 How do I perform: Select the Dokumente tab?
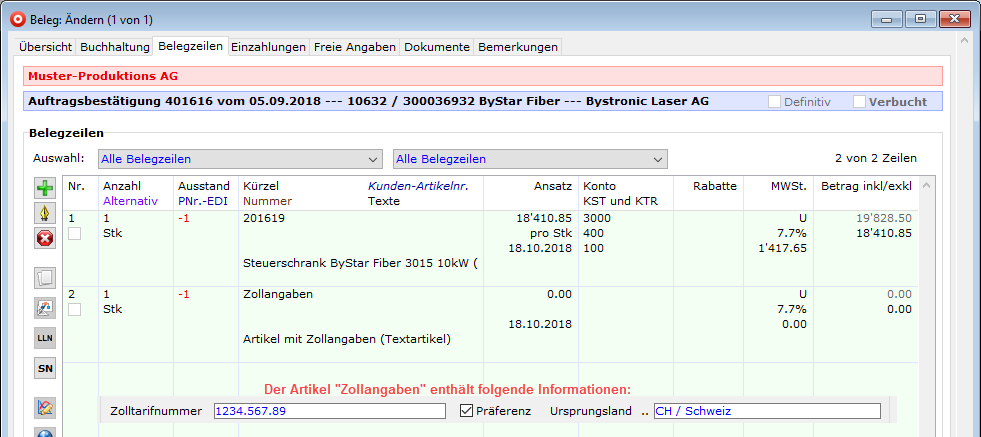point(436,47)
